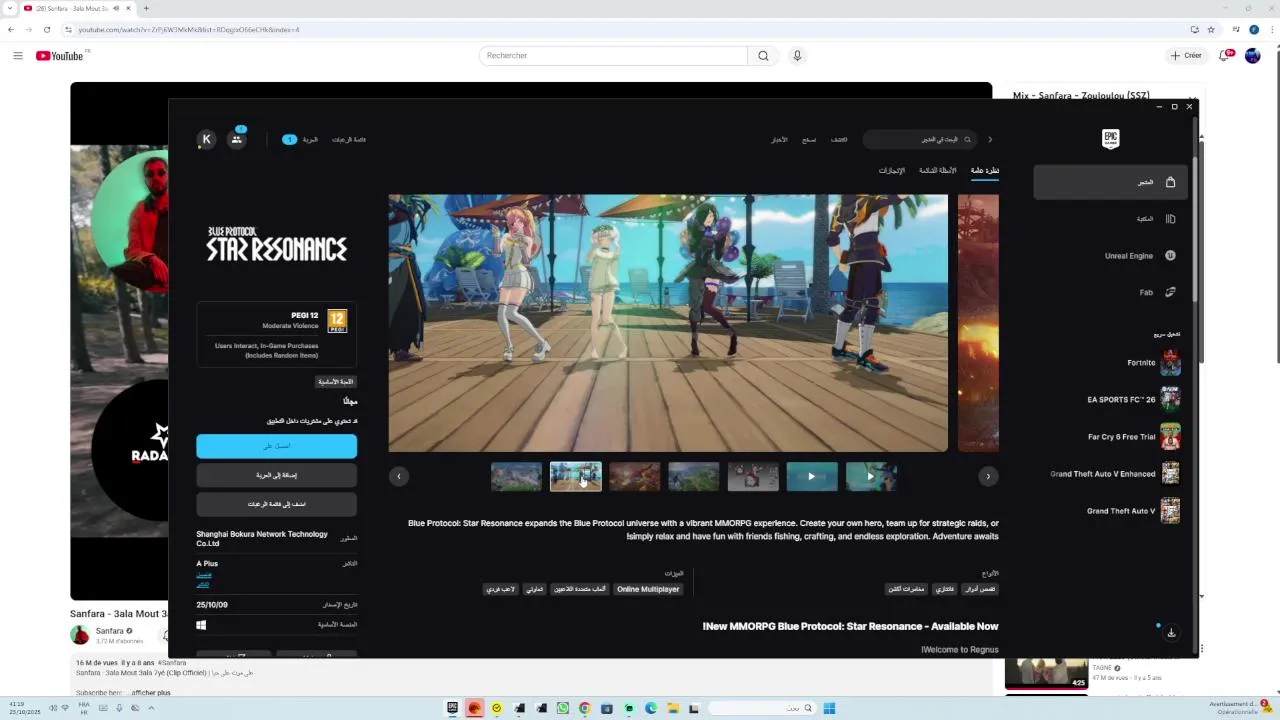Open the K profile avatar menu

coord(206,139)
